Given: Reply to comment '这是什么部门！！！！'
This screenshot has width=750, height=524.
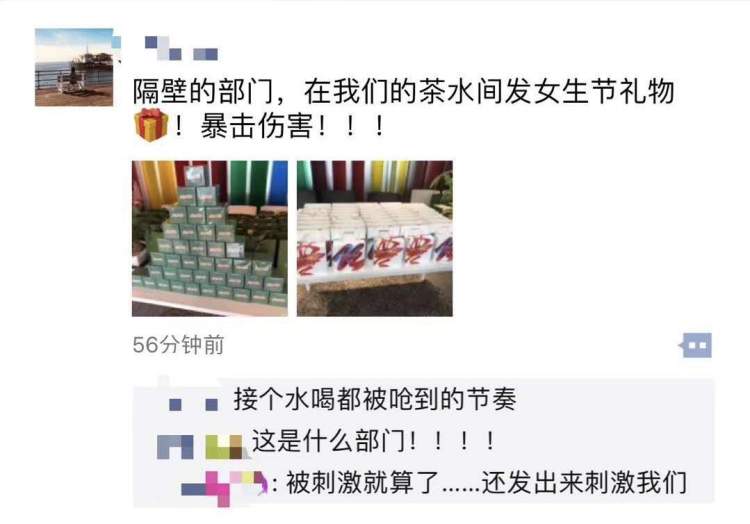Looking at the screenshot, I should (373, 441).
